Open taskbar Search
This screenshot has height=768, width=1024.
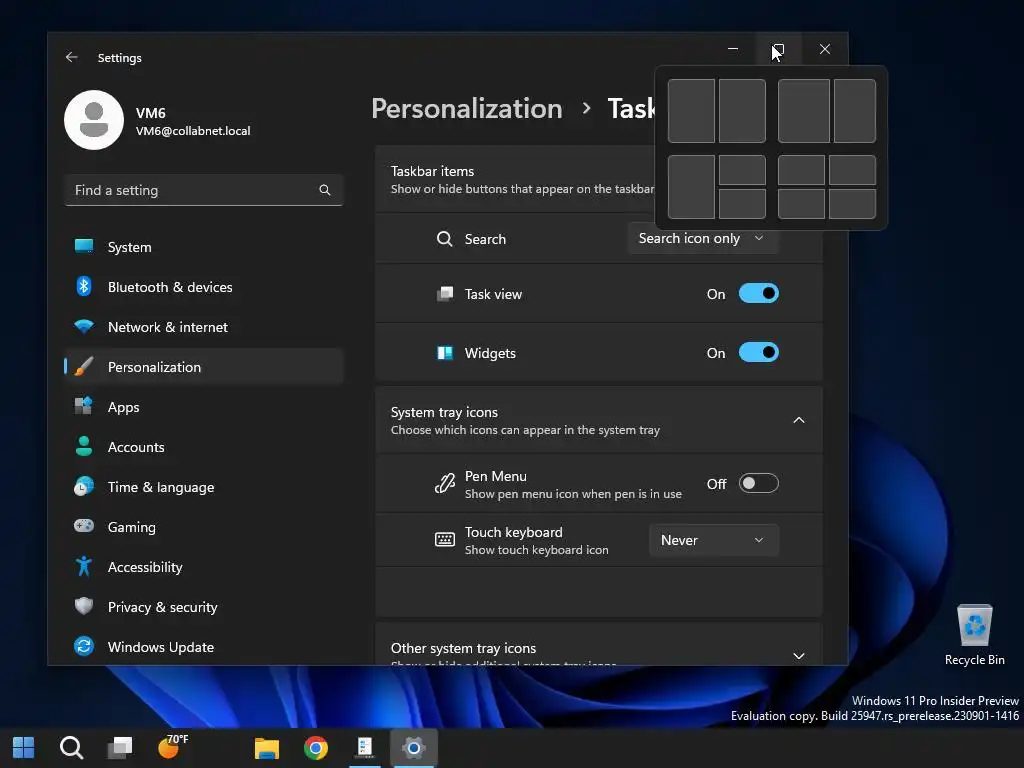[x=71, y=747]
